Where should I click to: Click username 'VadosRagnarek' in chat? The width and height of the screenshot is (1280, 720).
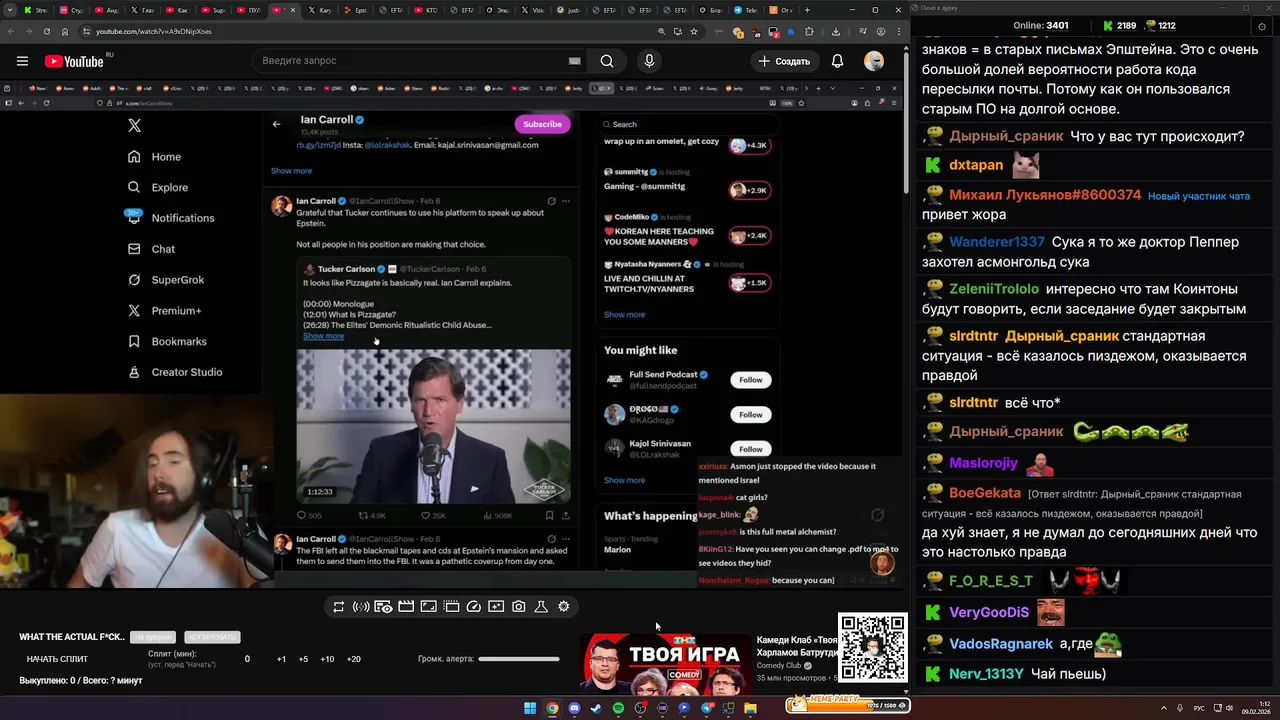point(1001,644)
